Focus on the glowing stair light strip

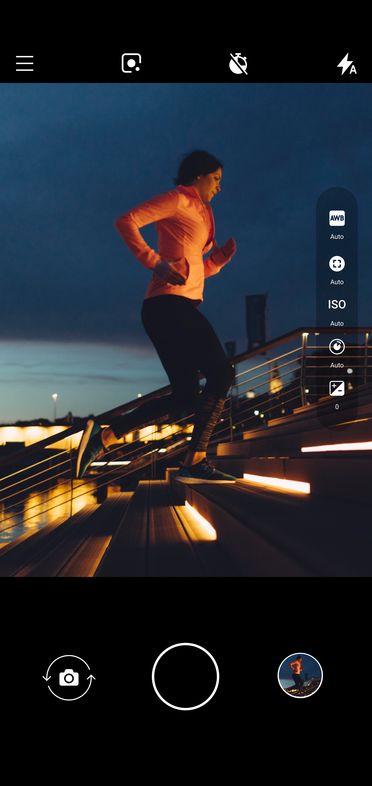point(276,483)
